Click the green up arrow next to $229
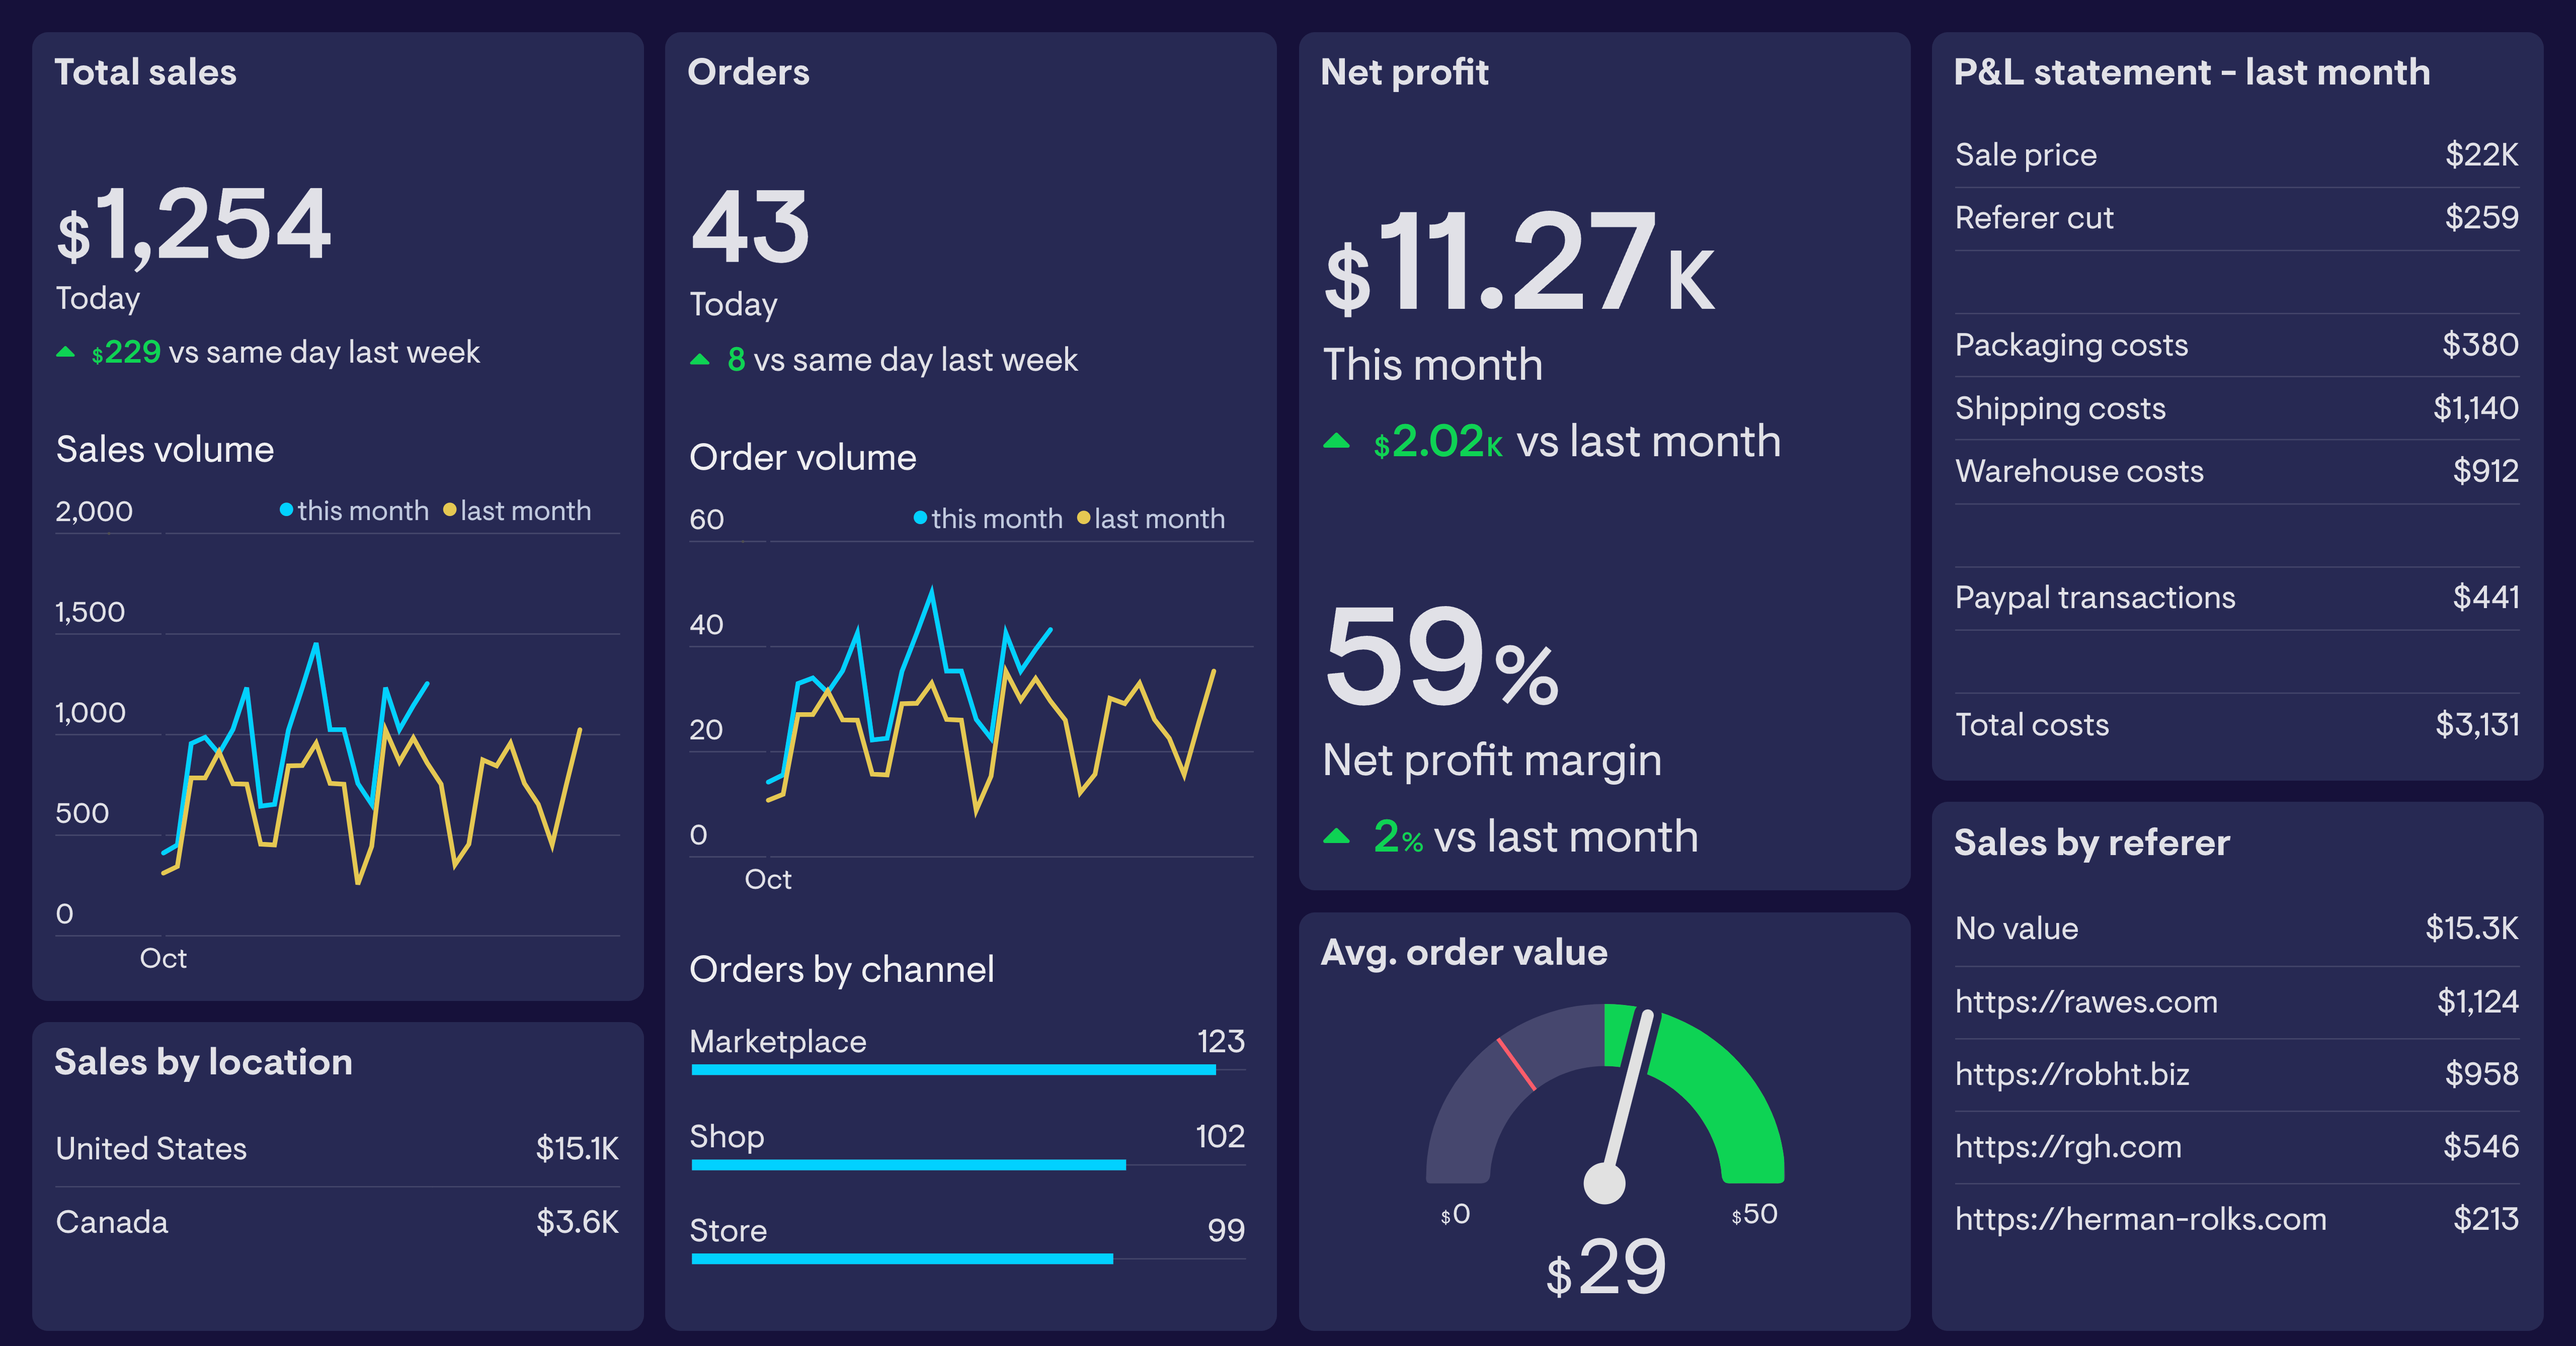Image resolution: width=2576 pixels, height=1346 pixels. [66, 351]
